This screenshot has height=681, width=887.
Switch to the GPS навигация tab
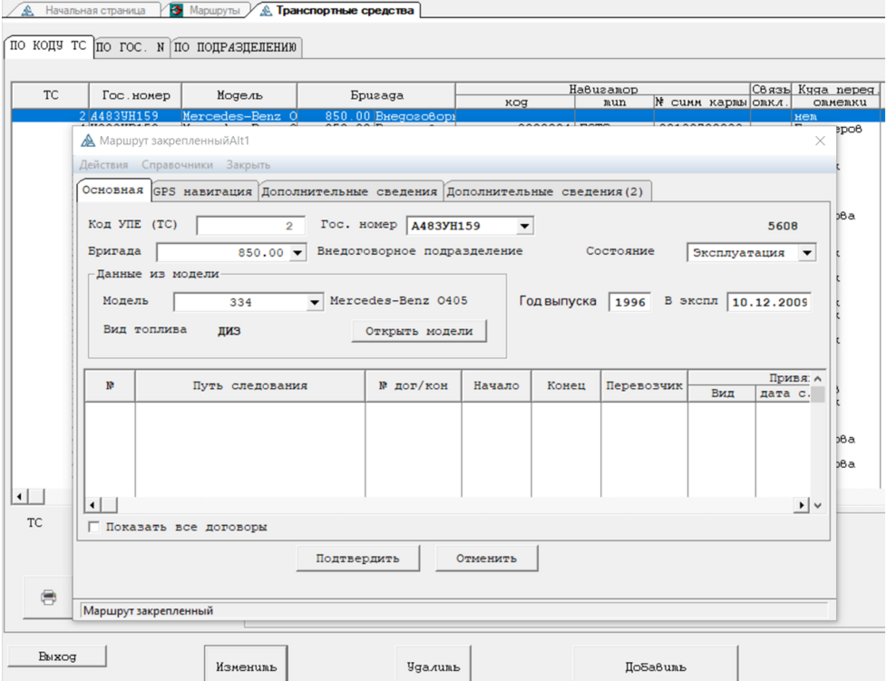tap(203, 192)
